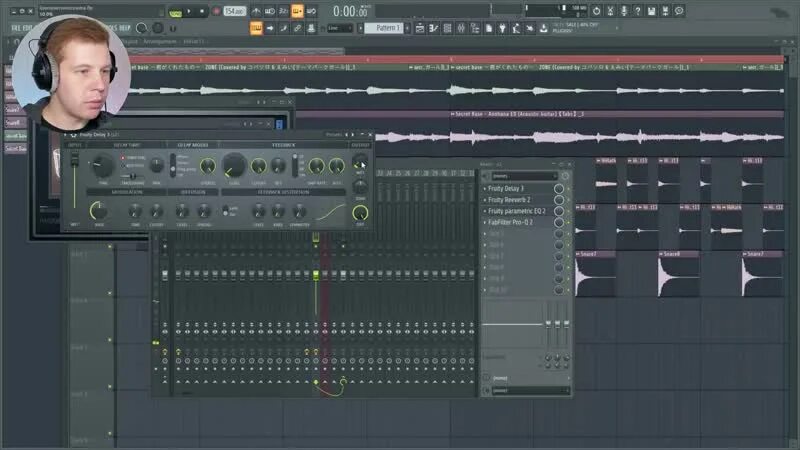Toggle loop recording icon

click(311, 11)
